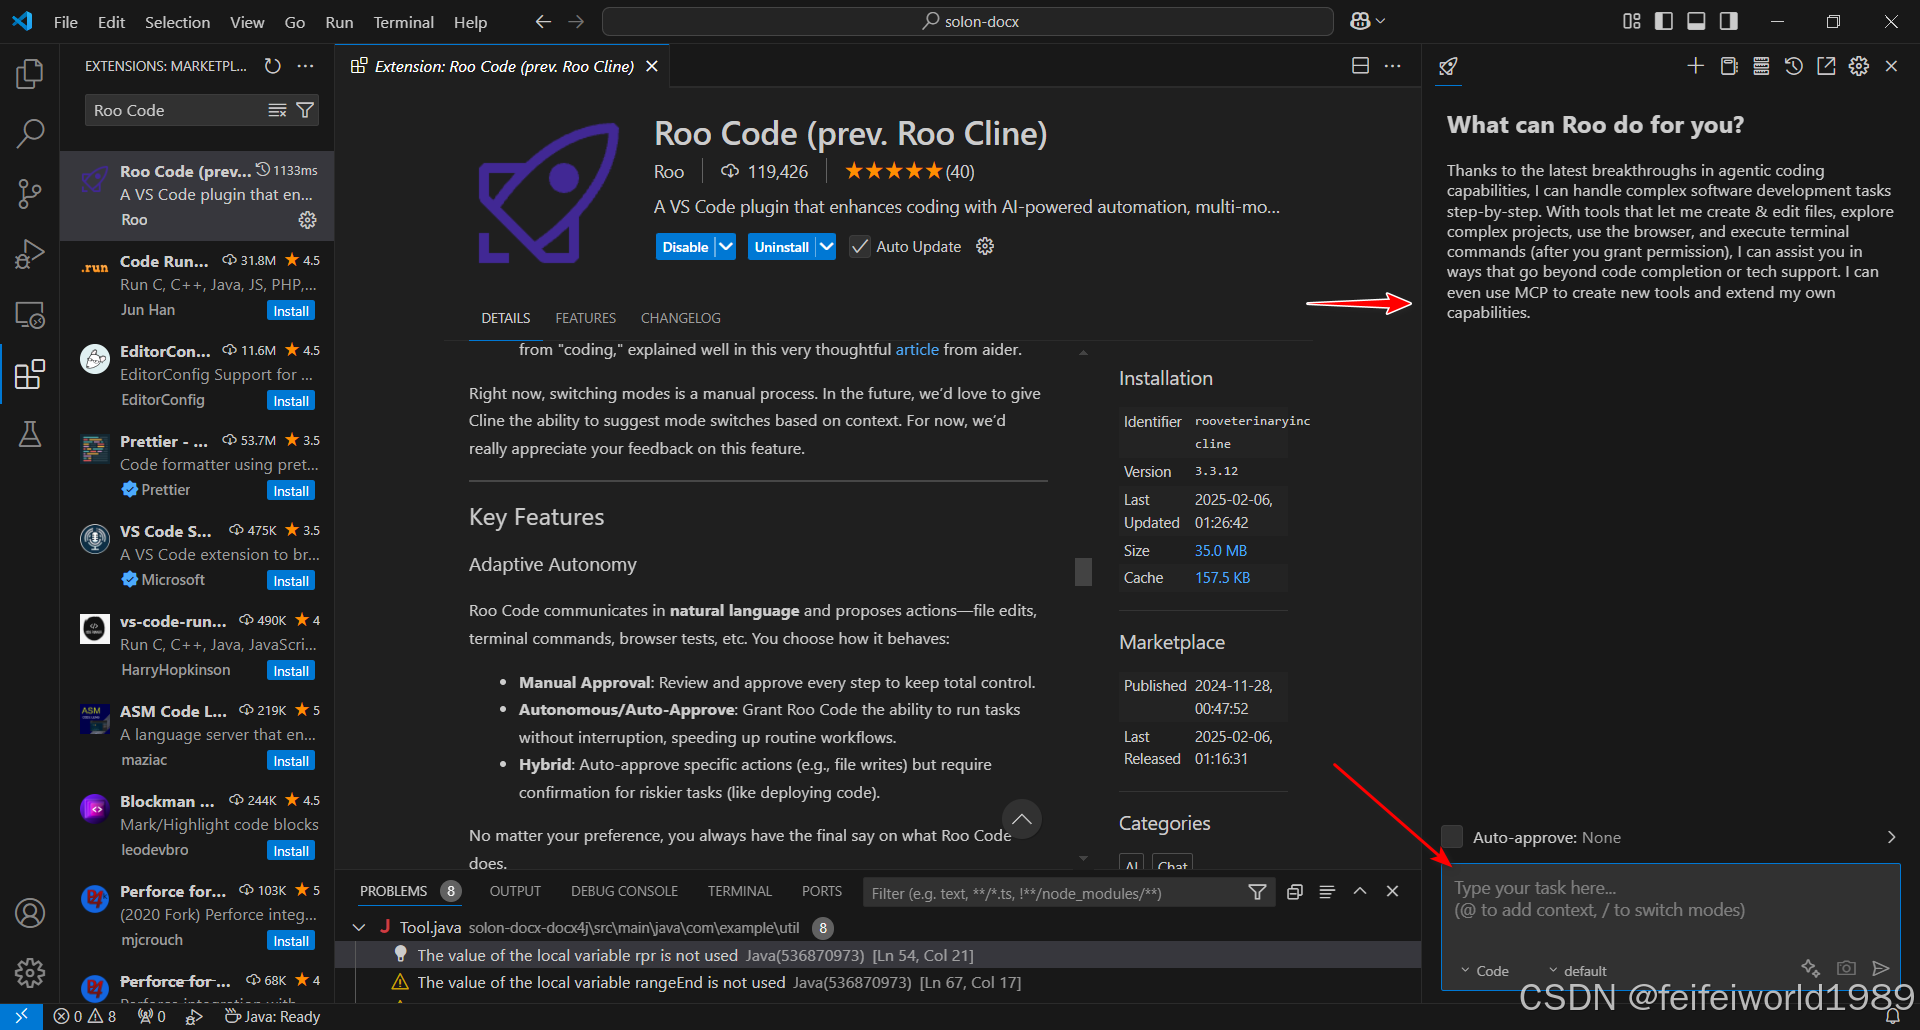Click the extension details scrollbar thumb
1920x1030 pixels.
click(x=1083, y=571)
